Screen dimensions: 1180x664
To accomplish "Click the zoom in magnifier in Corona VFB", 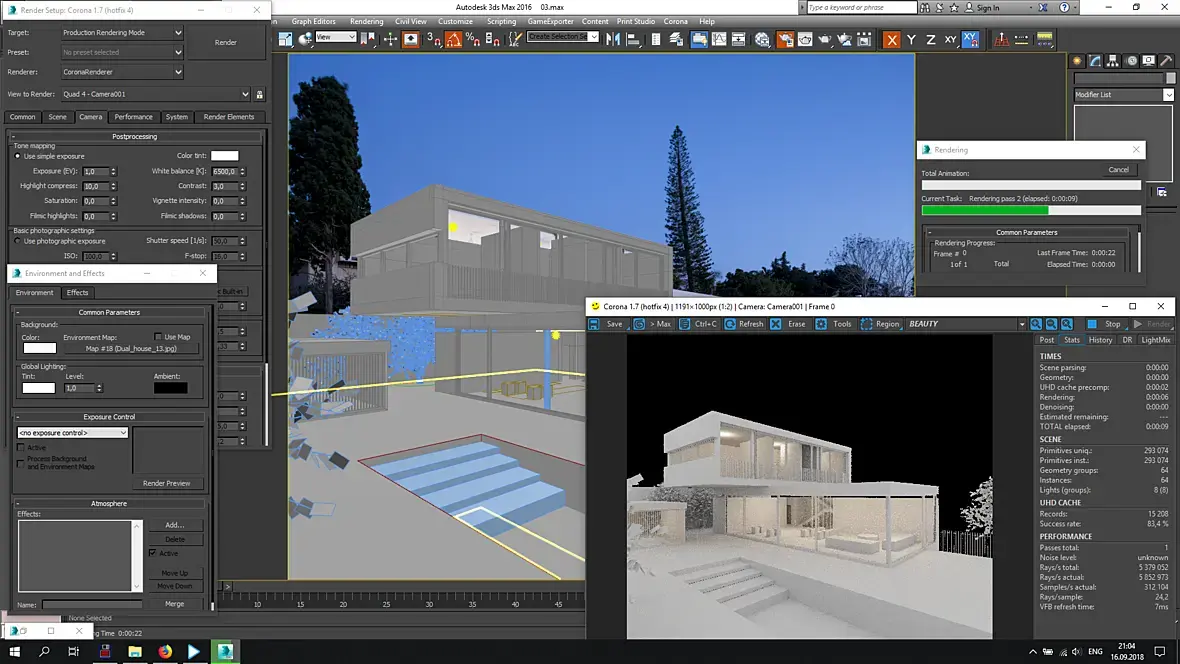I will pos(1036,324).
